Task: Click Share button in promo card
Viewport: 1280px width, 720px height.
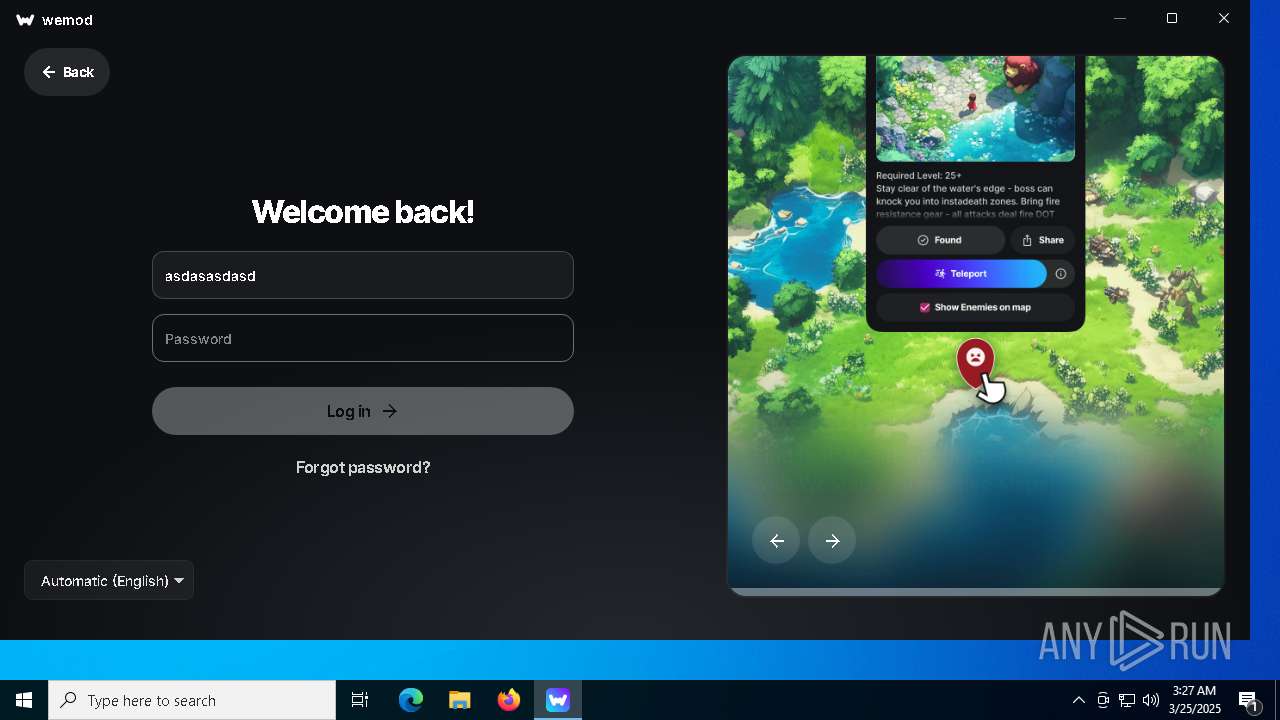Action: tap(1043, 240)
